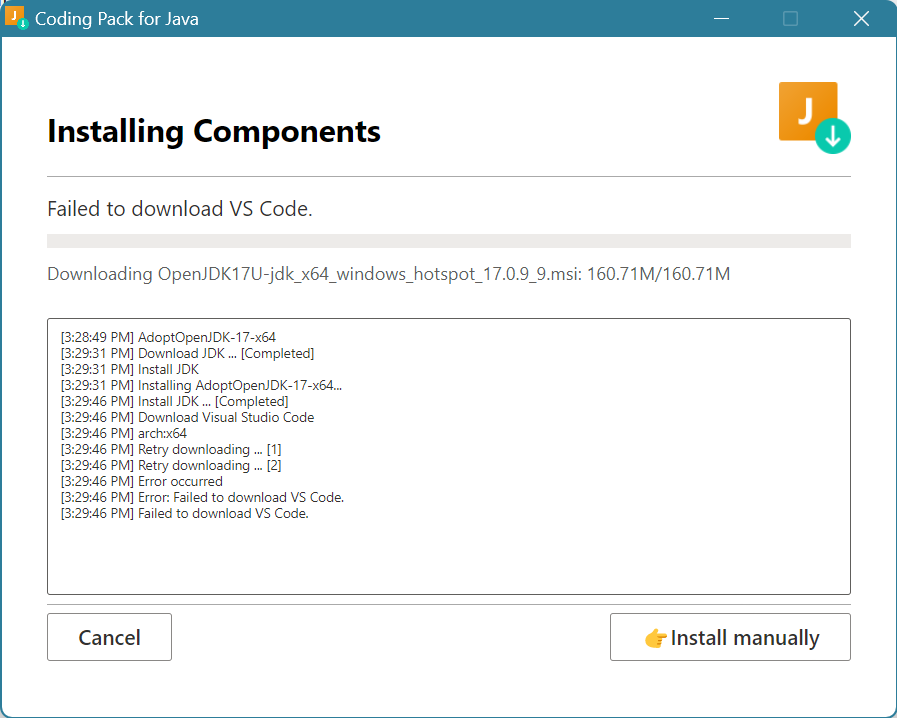Click the pointing hand emoji on Install manually
Viewport: 897px width, 718px height.
655,638
